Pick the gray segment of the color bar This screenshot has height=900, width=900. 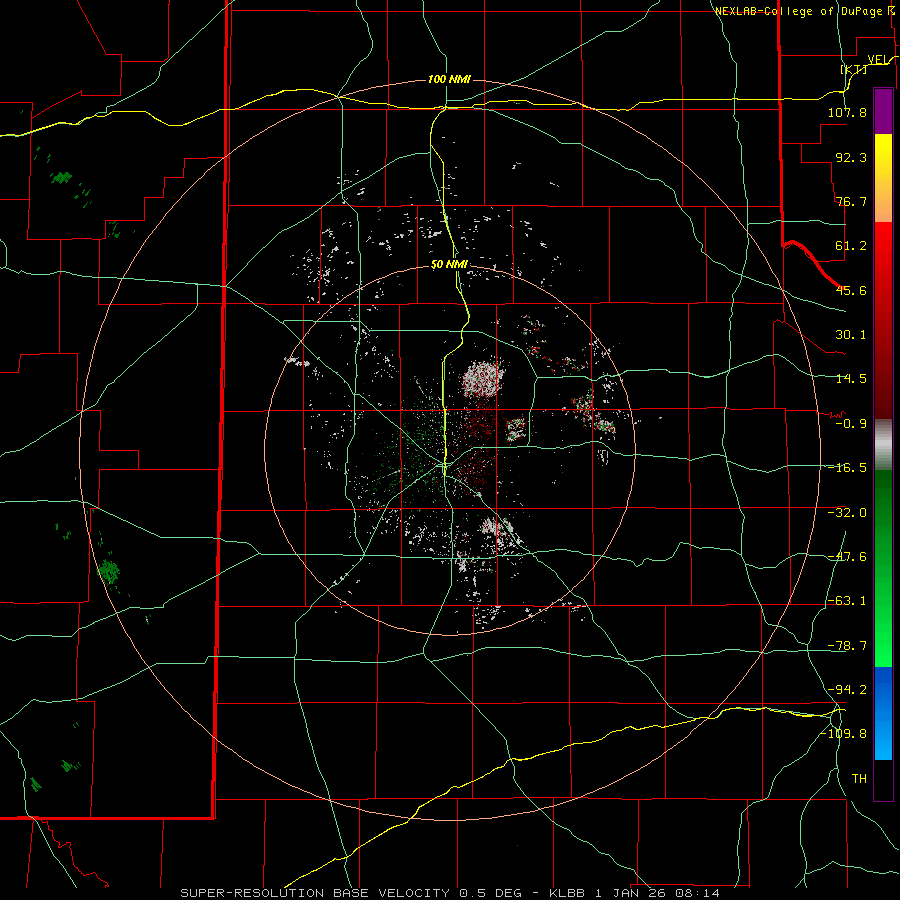click(883, 445)
